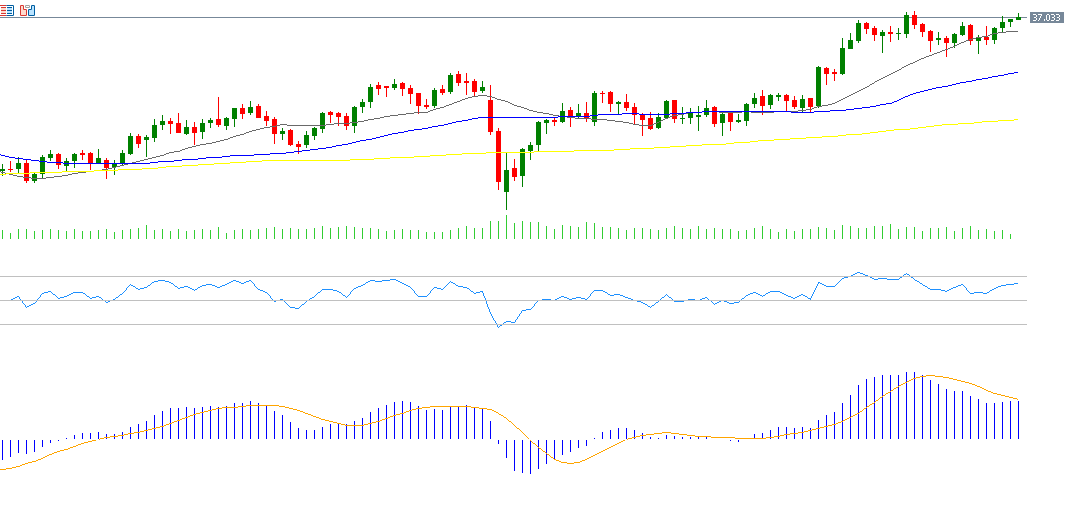Select the yellow long-term moving average line
This screenshot has width=1066, height=505.
[x=700, y=144]
